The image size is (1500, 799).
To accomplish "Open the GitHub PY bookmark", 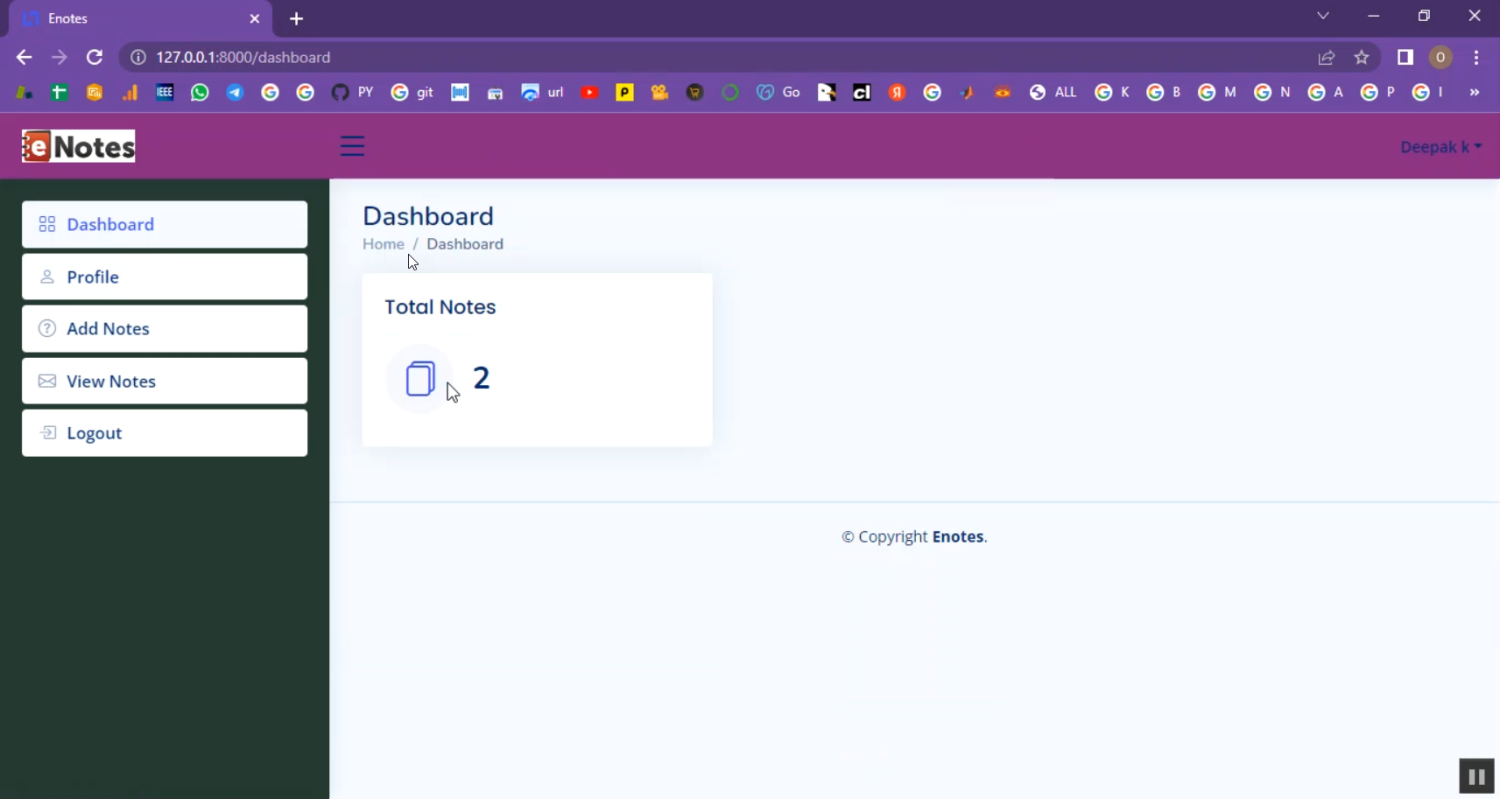I will (x=352, y=92).
